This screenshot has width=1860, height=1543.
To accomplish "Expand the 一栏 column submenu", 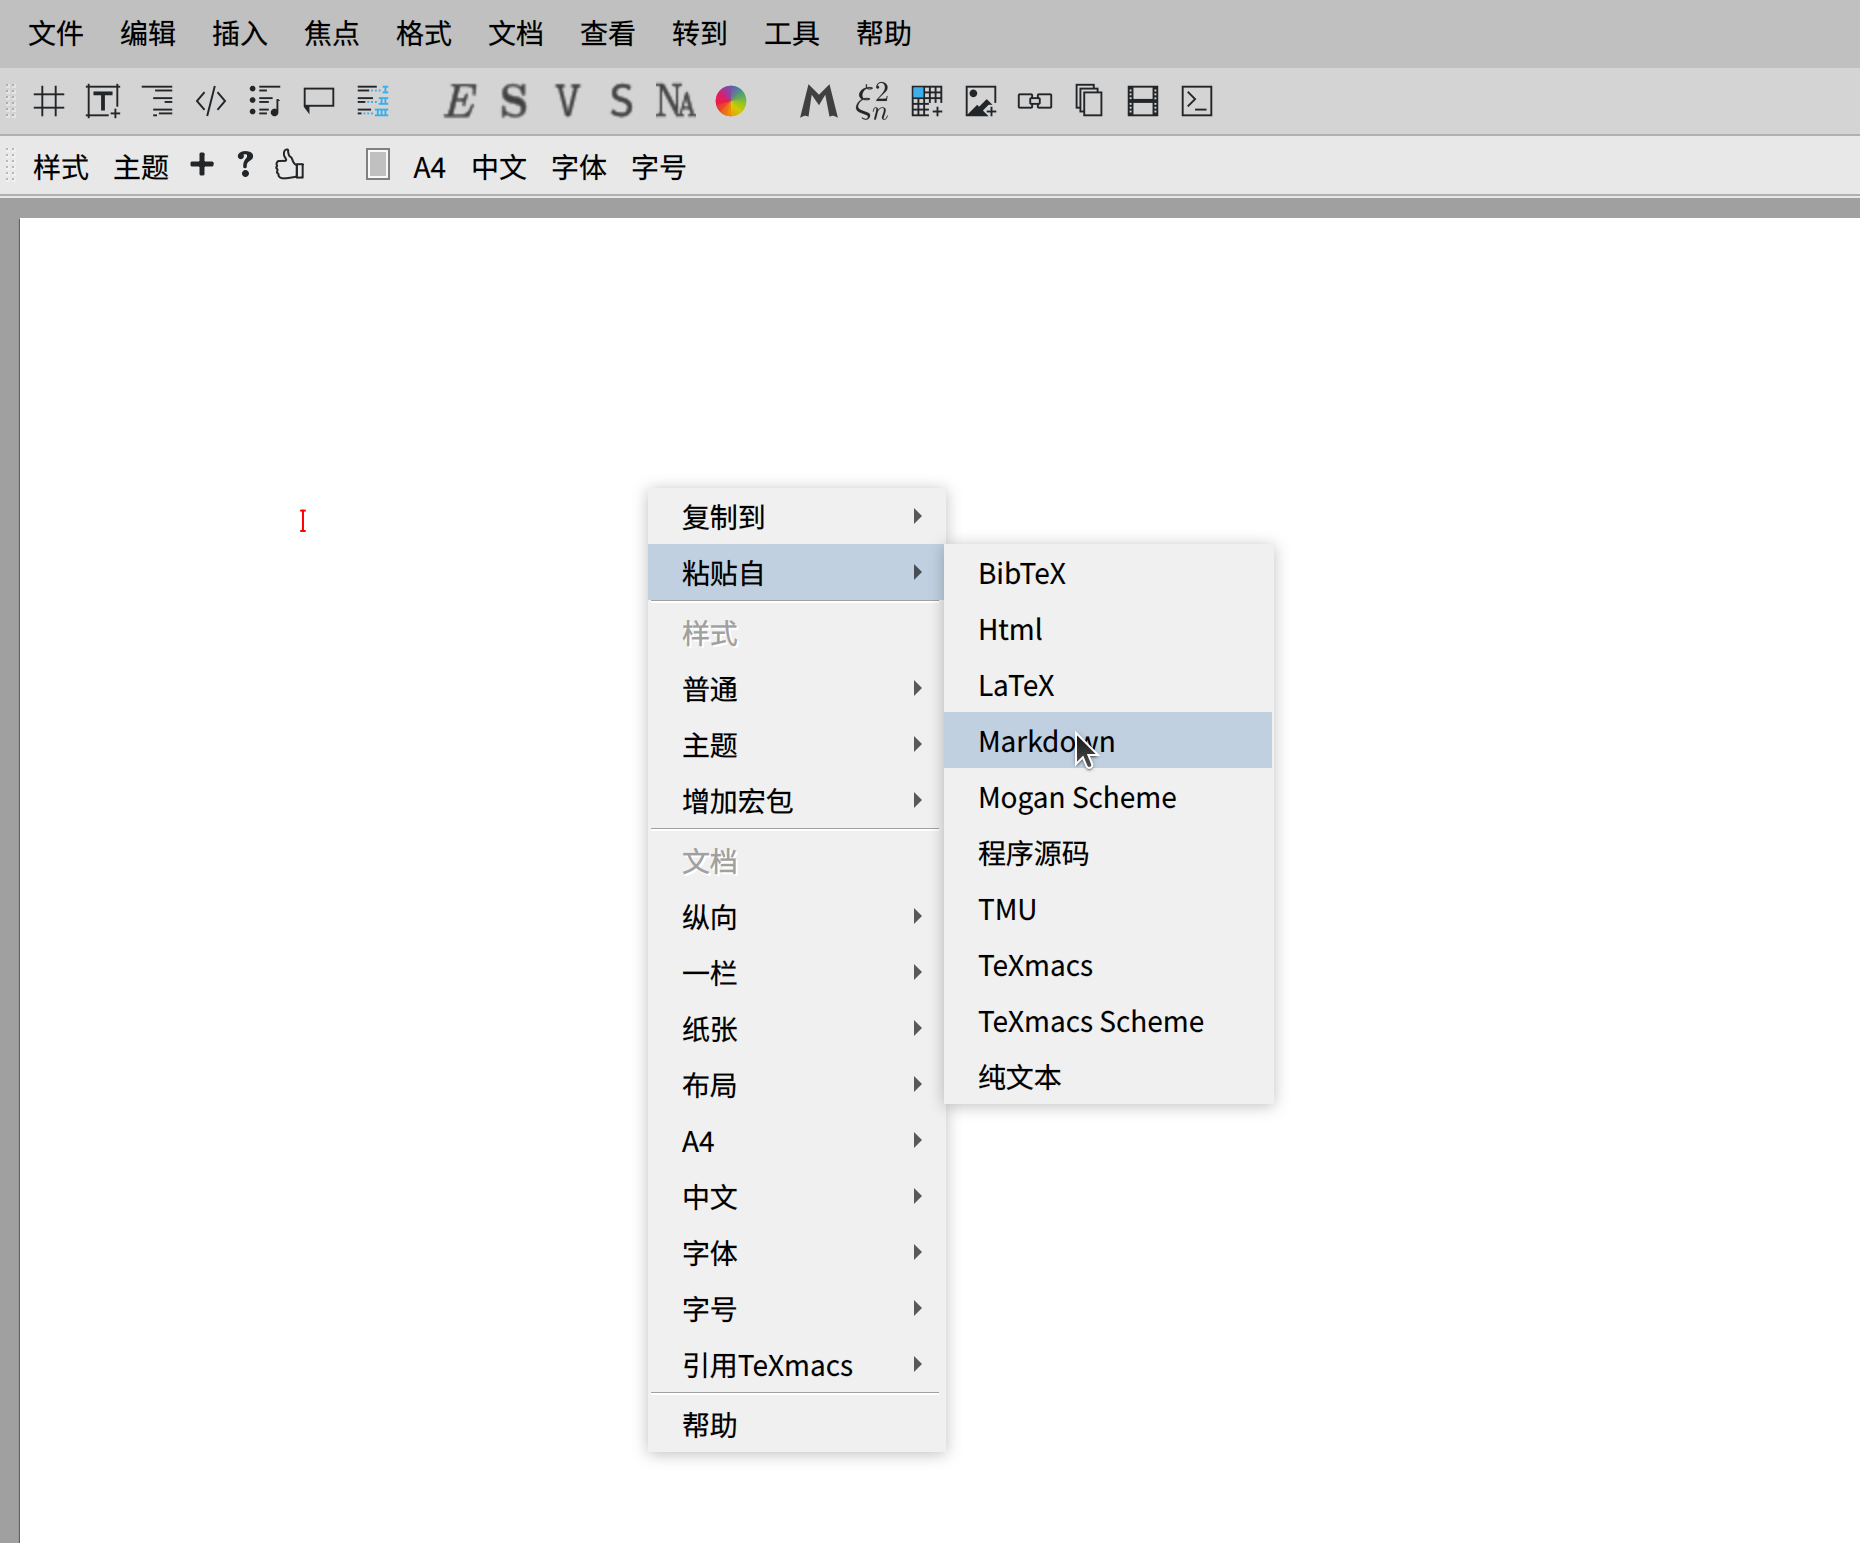I will click(796, 973).
